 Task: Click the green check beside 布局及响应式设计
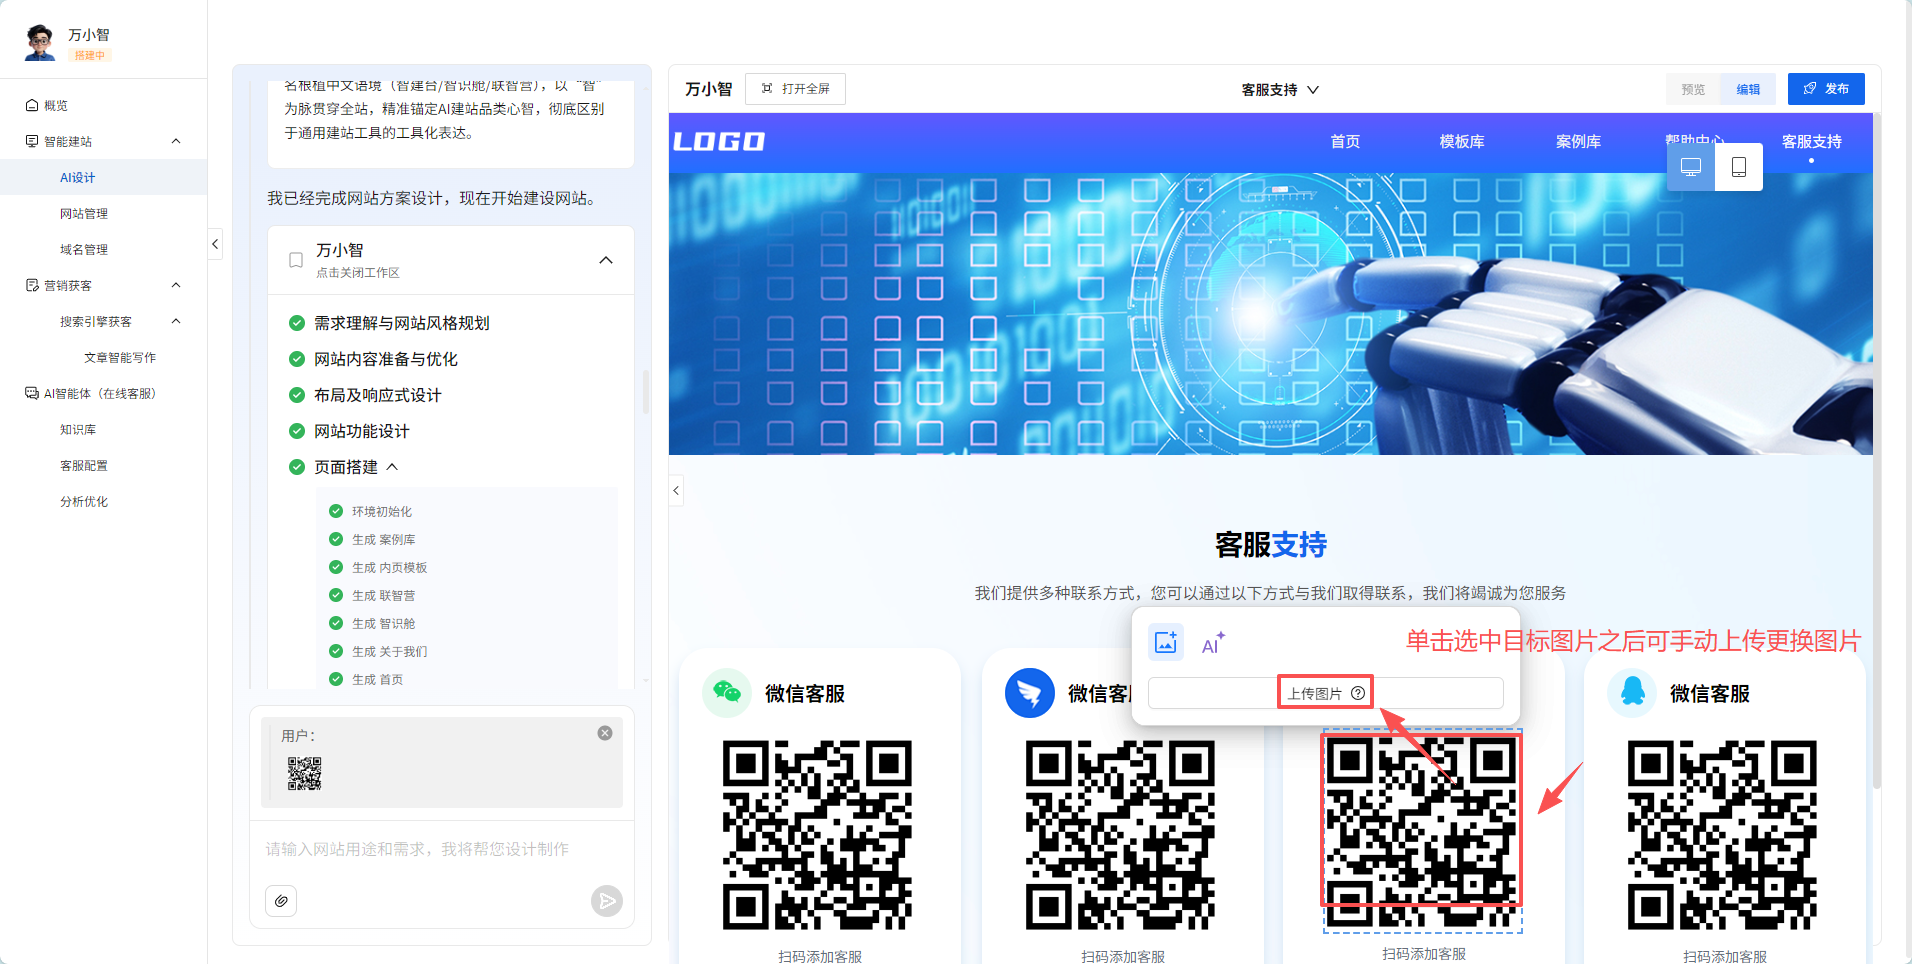click(x=297, y=395)
